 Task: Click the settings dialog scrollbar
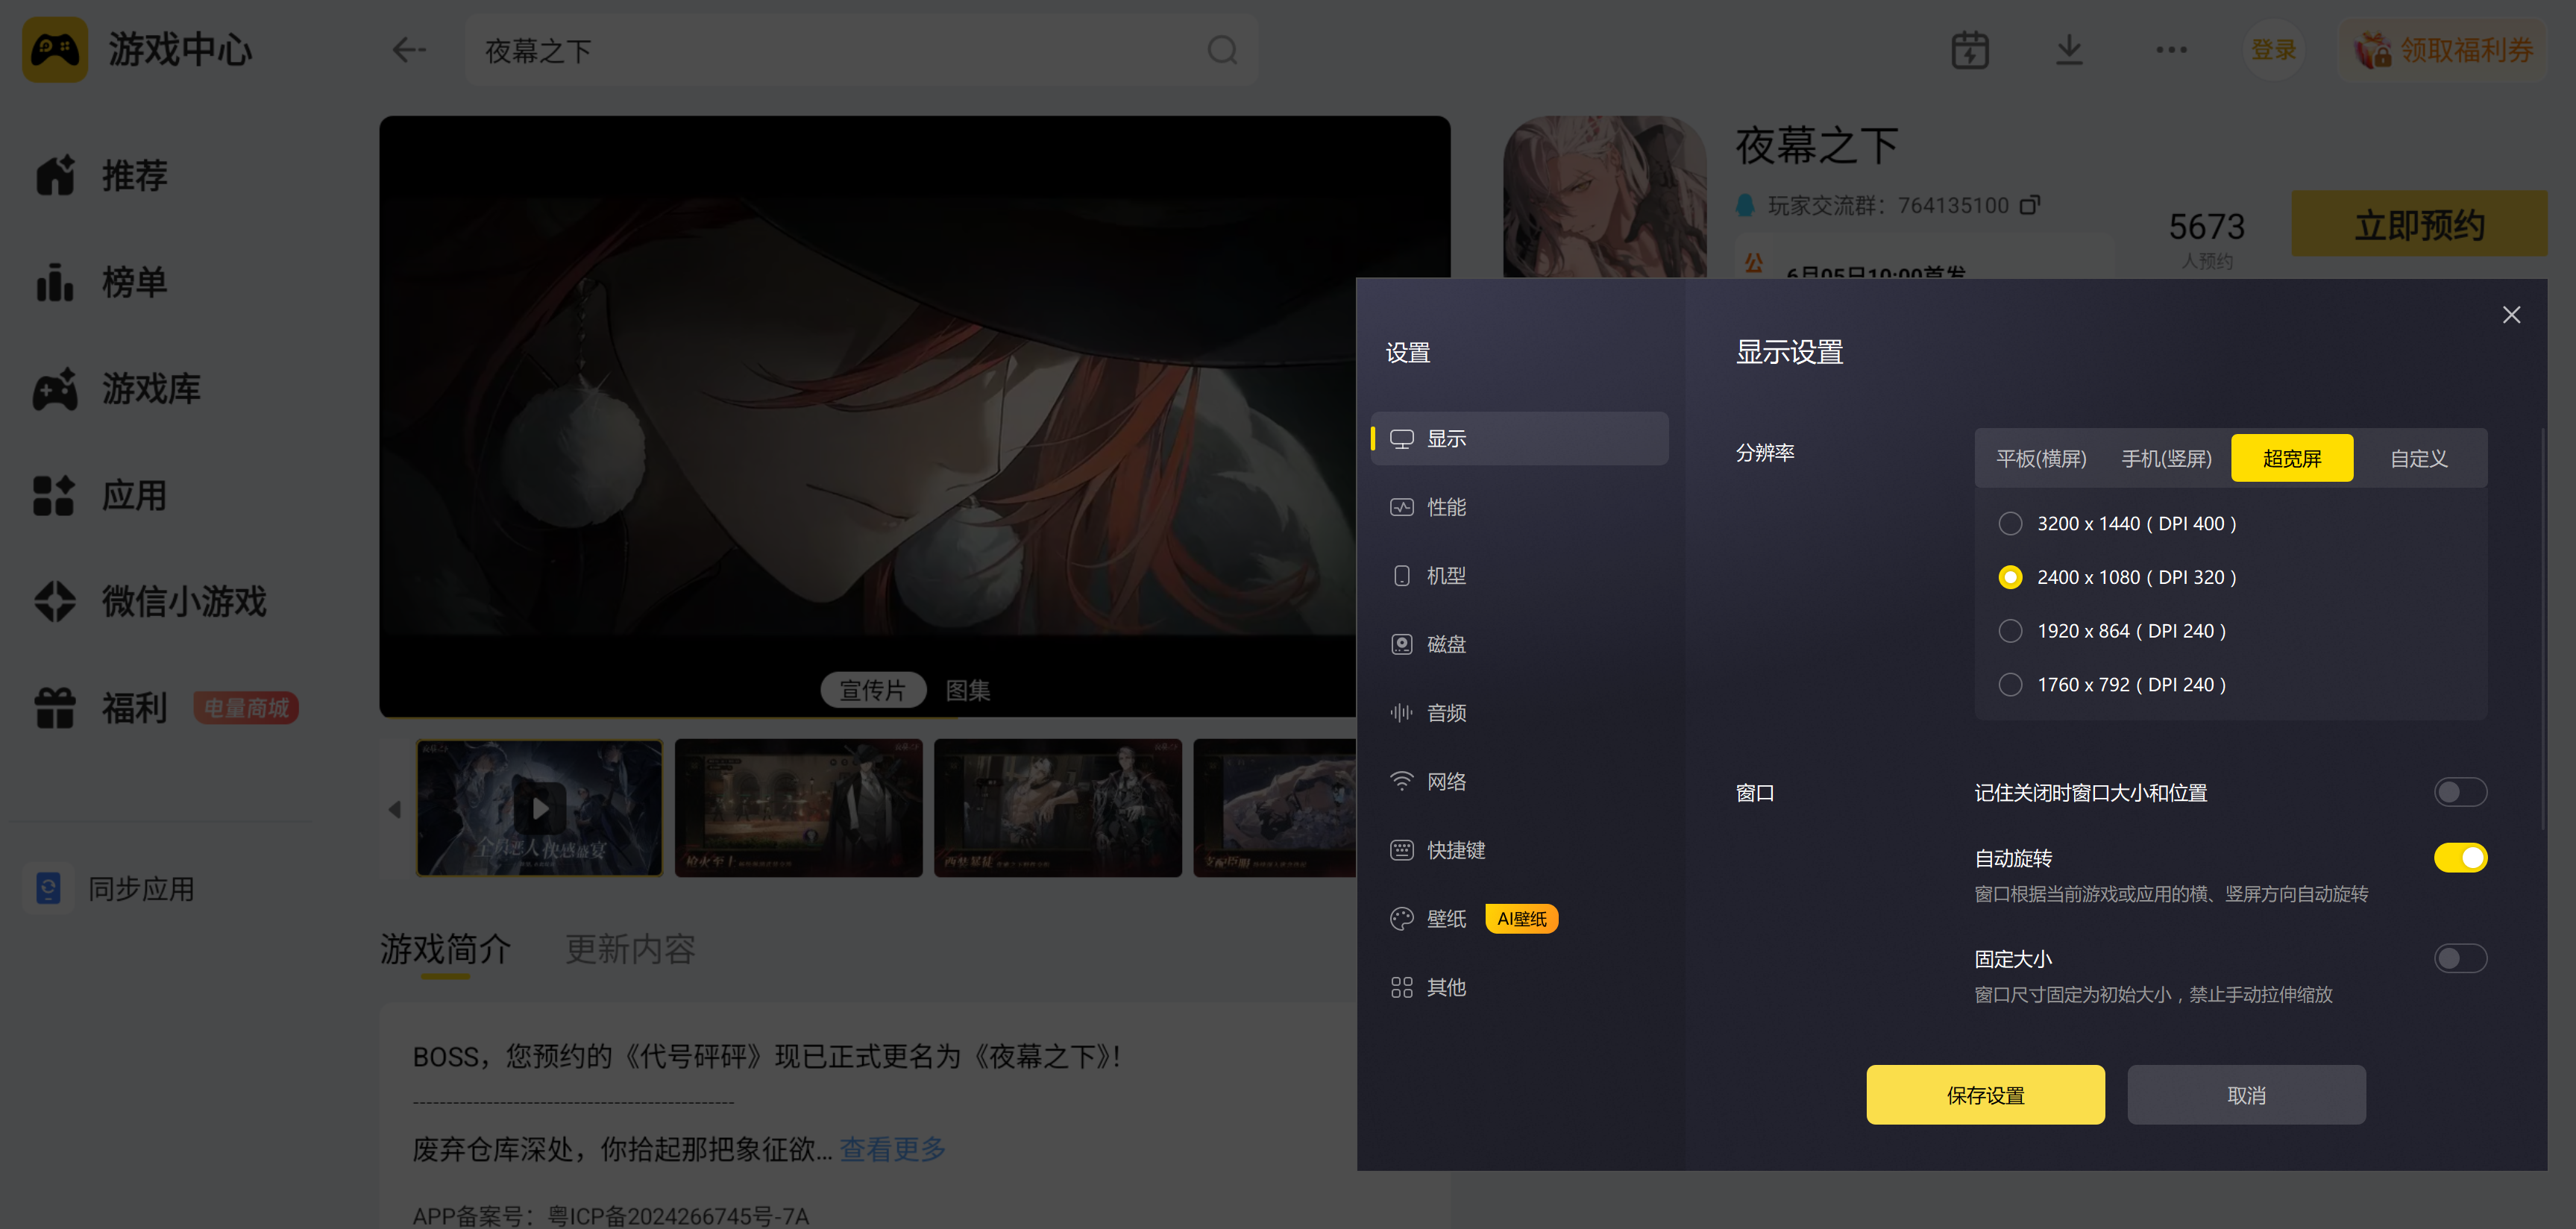pyautogui.click(x=2542, y=628)
